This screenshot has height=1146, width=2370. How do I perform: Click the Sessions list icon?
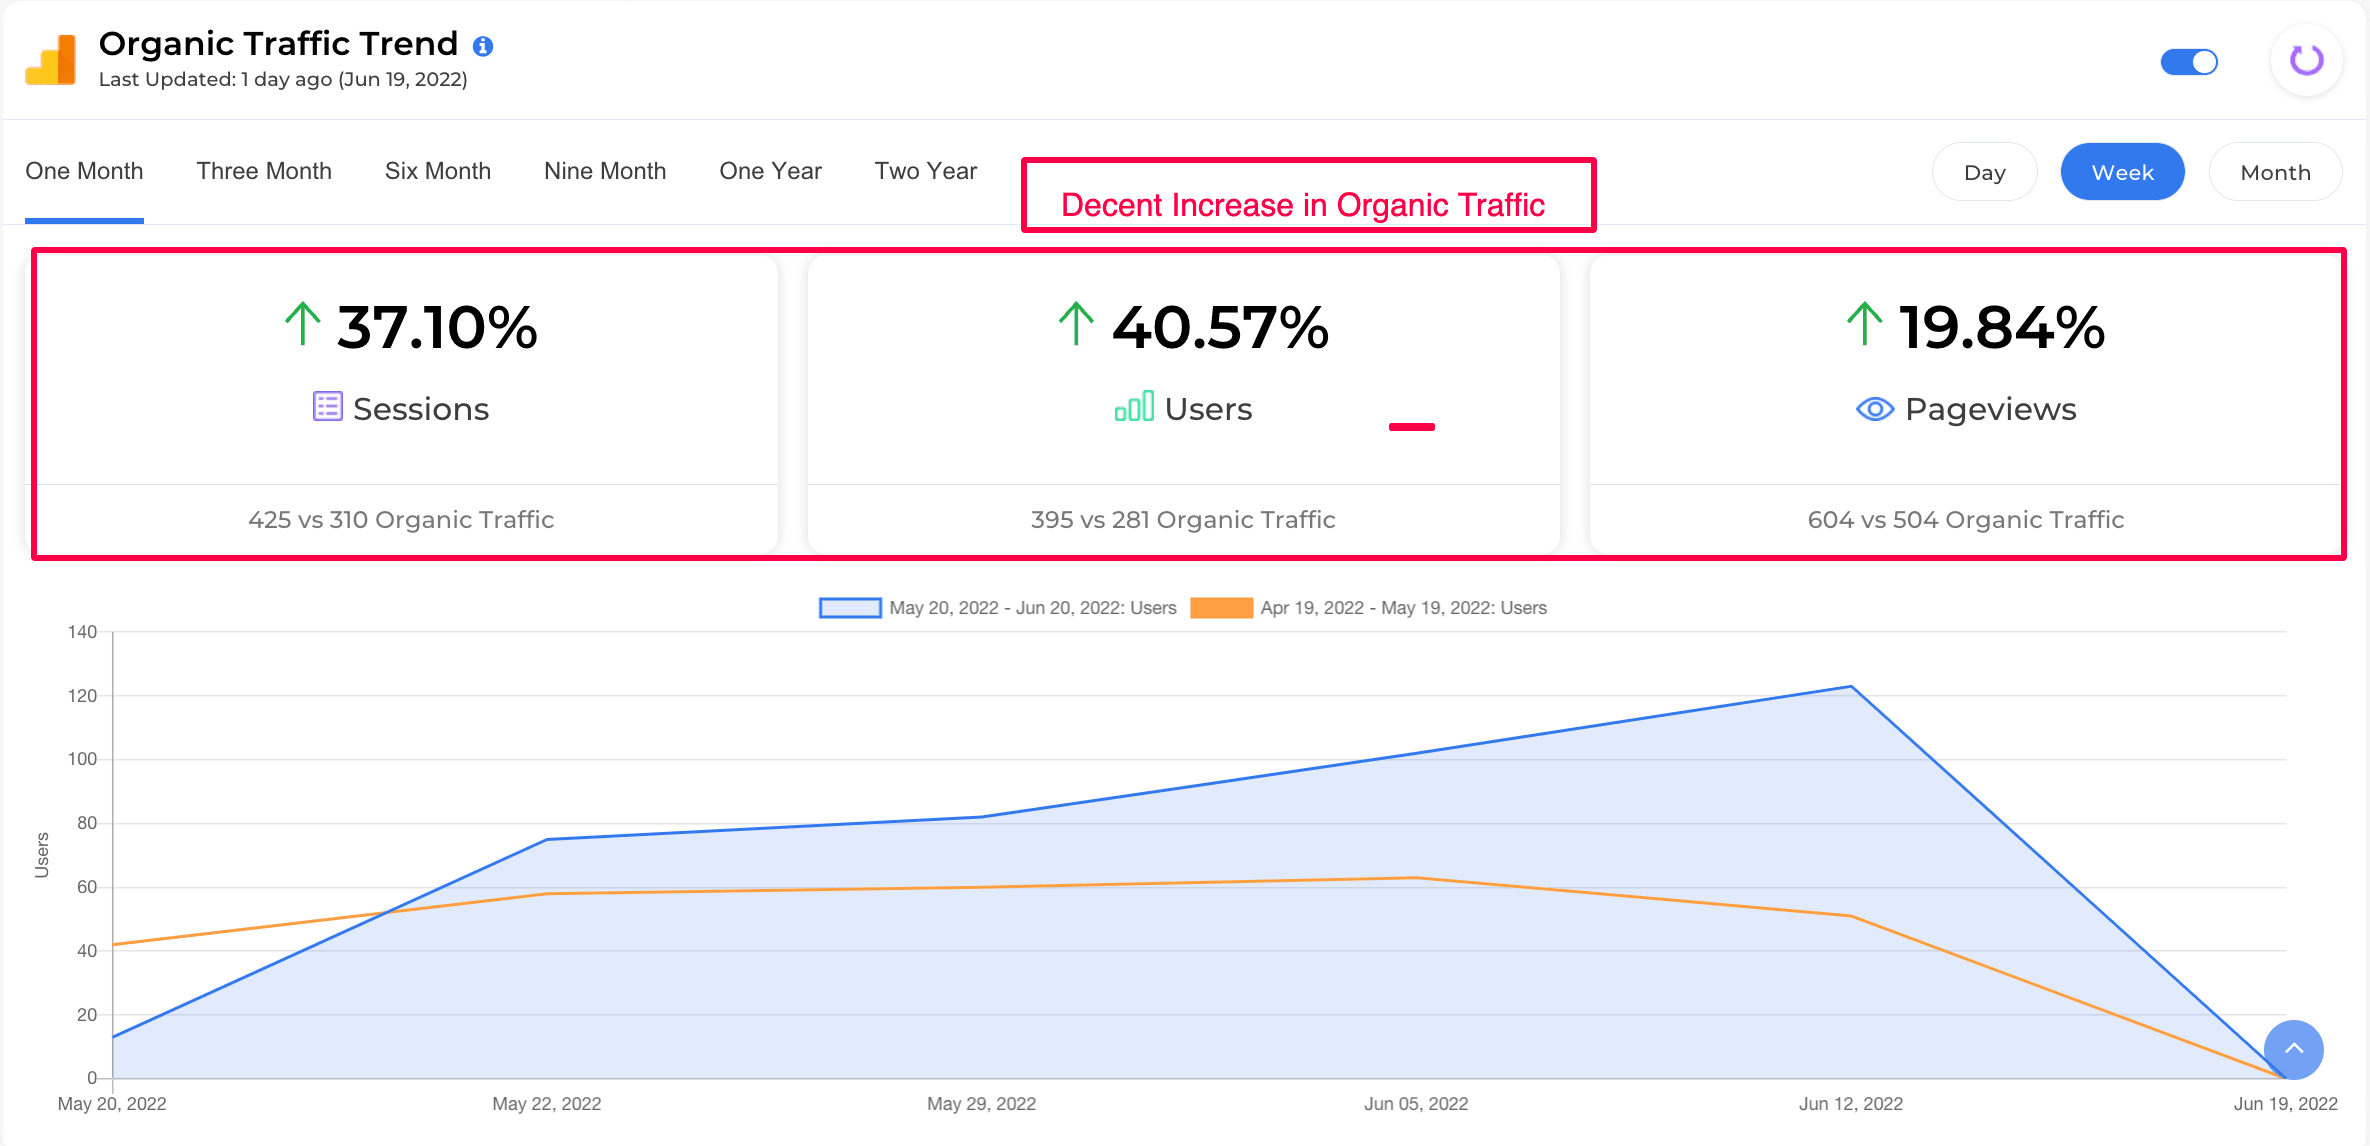(x=327, y=407)
